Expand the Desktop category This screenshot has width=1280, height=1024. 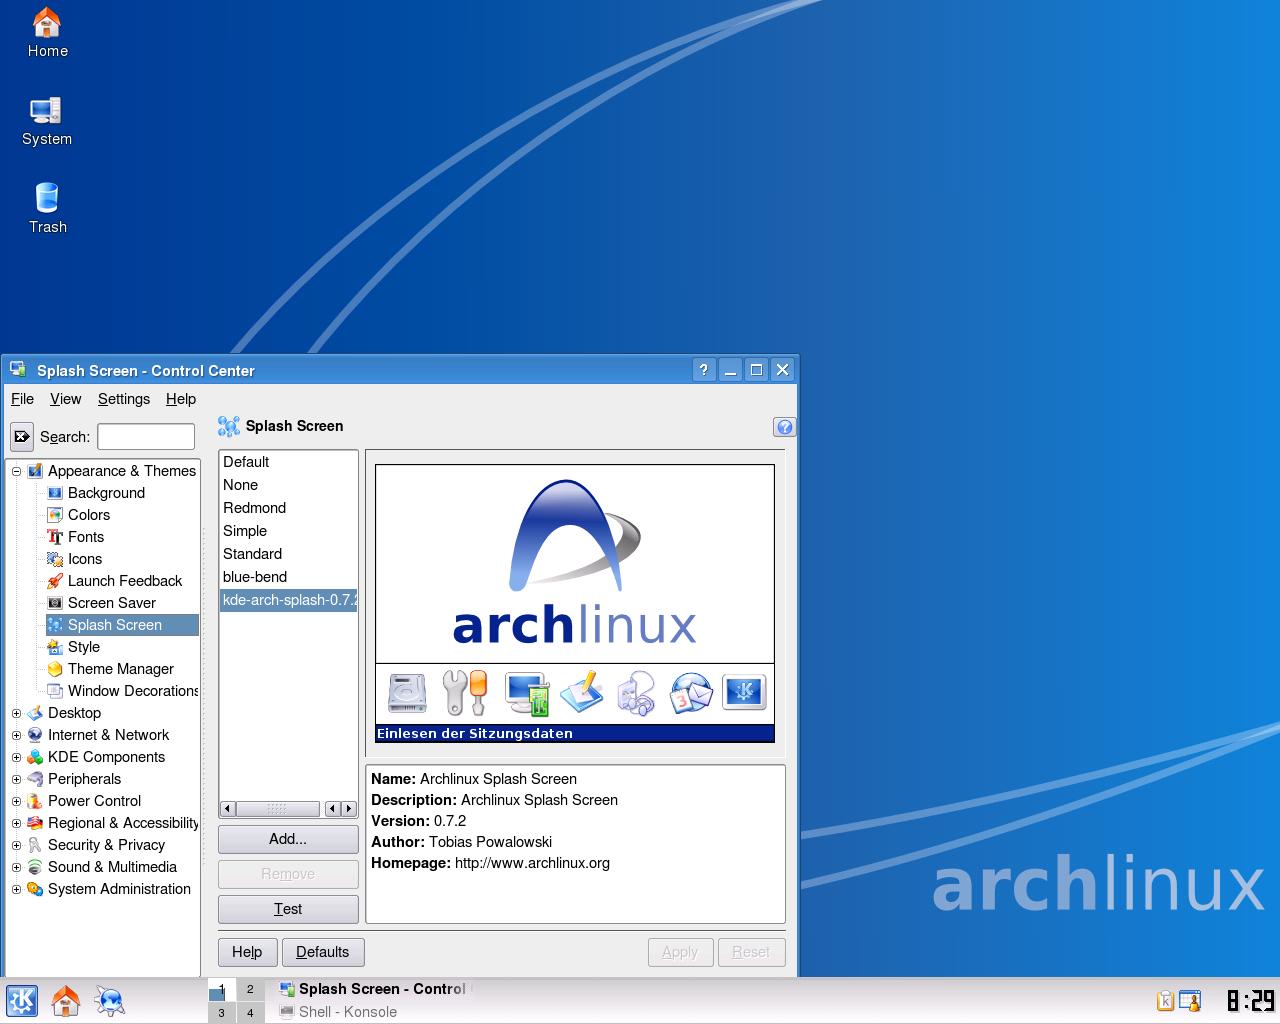coord(16,713)
